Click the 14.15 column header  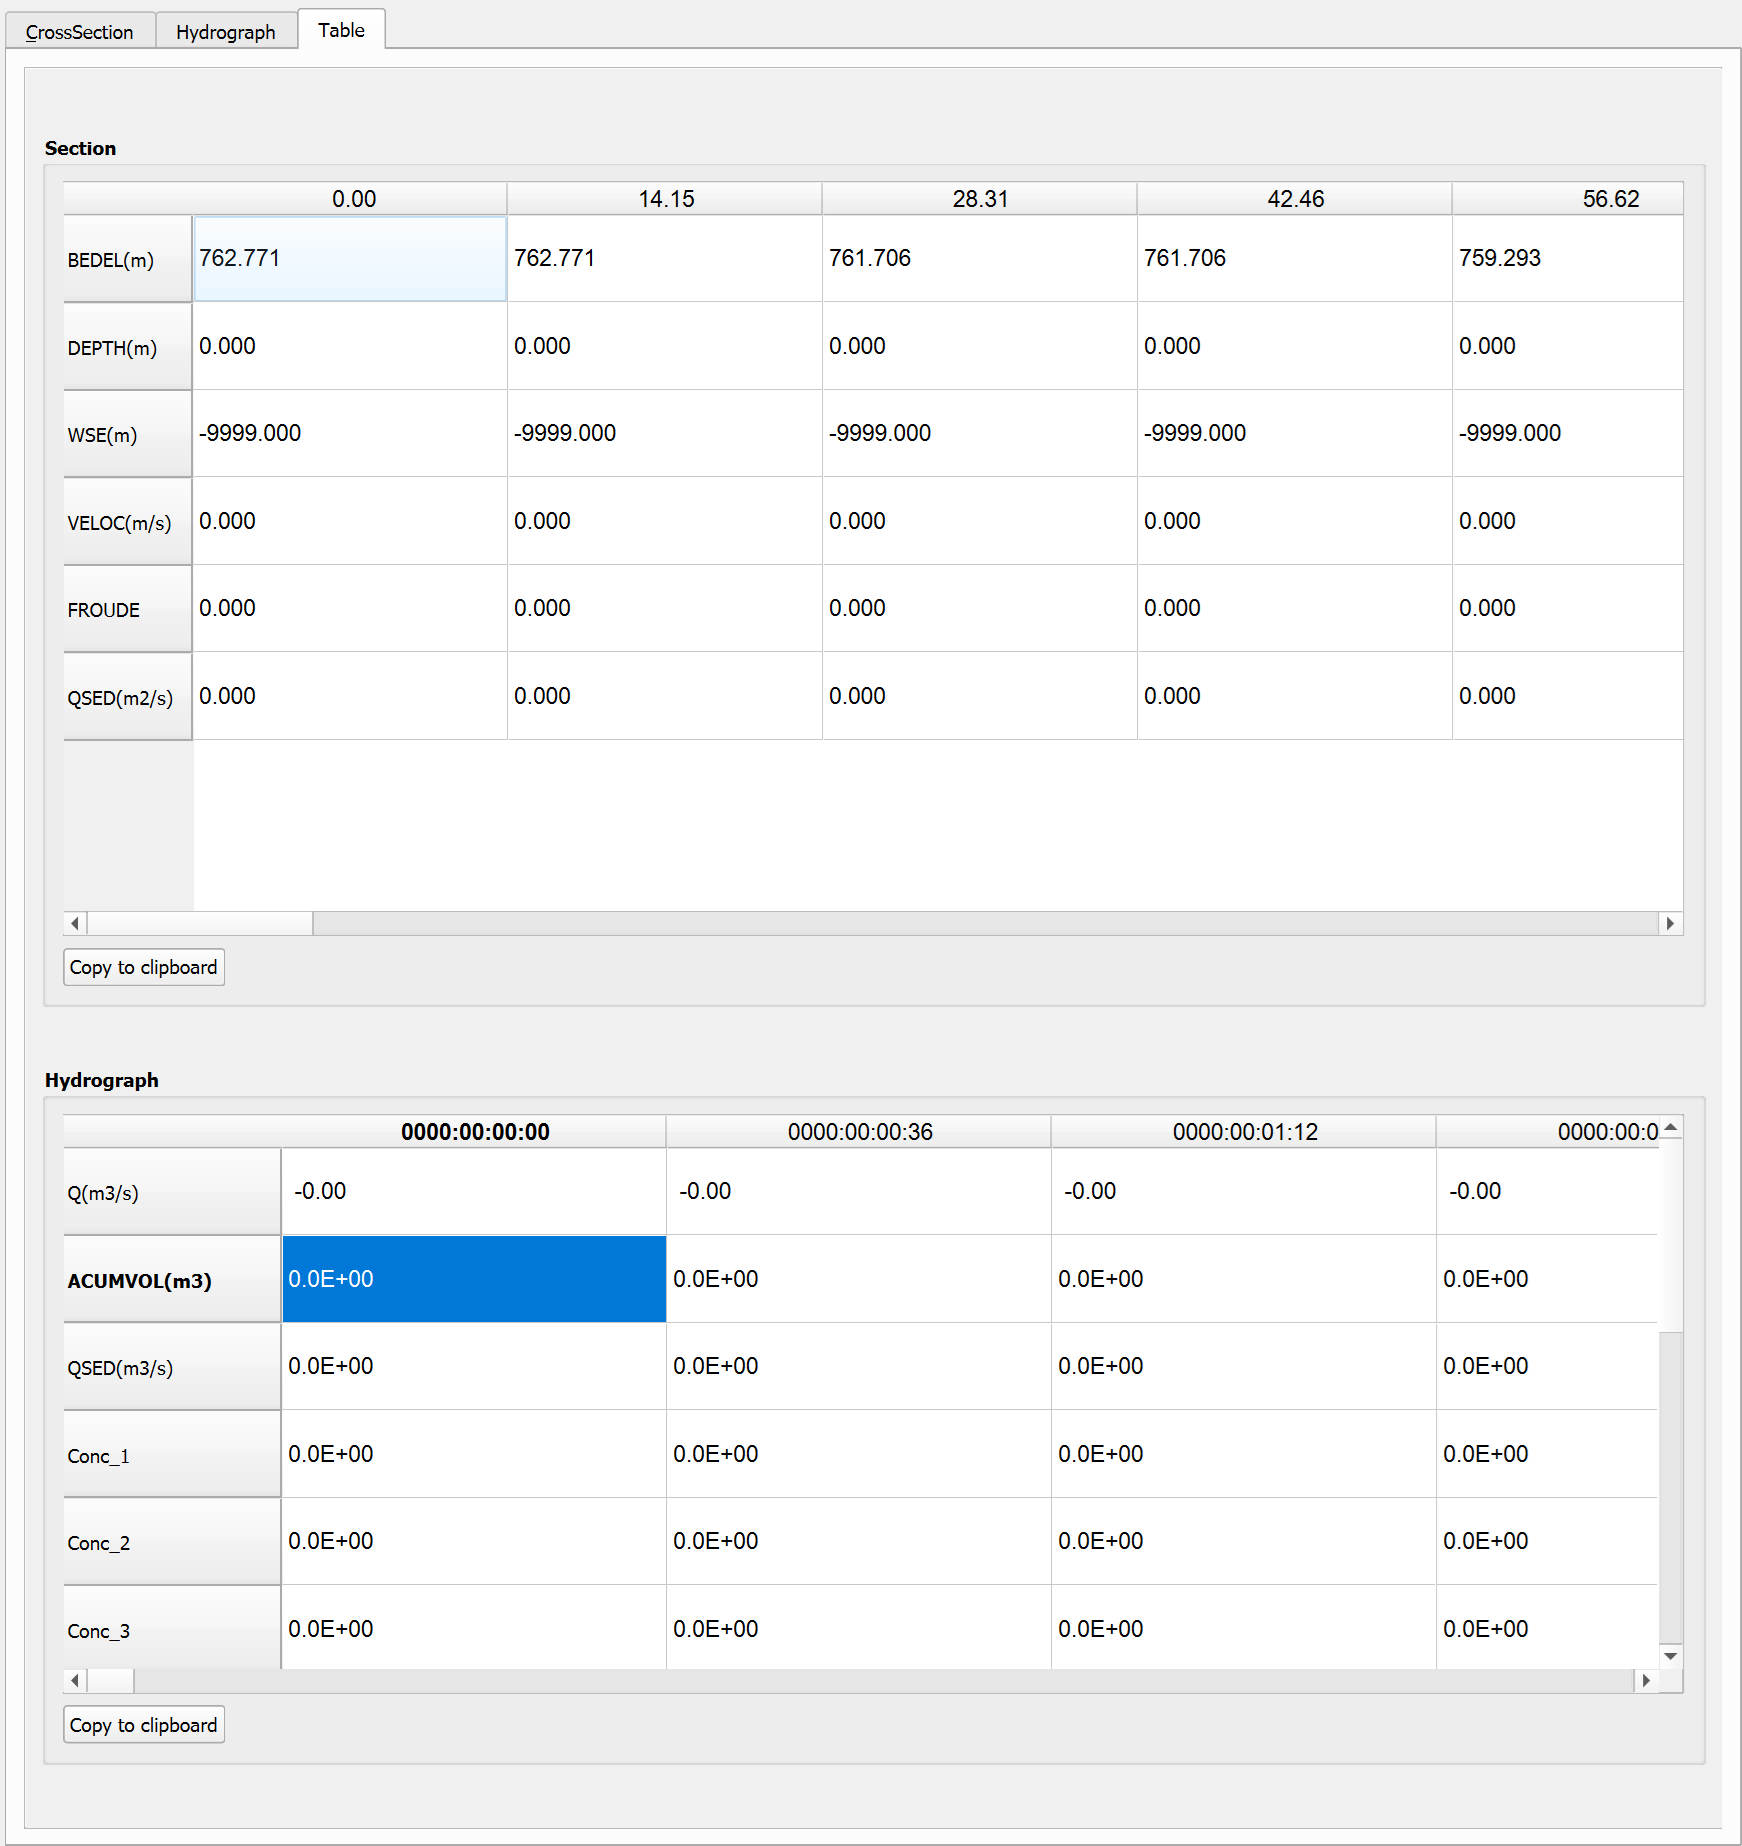coord(666,199)
